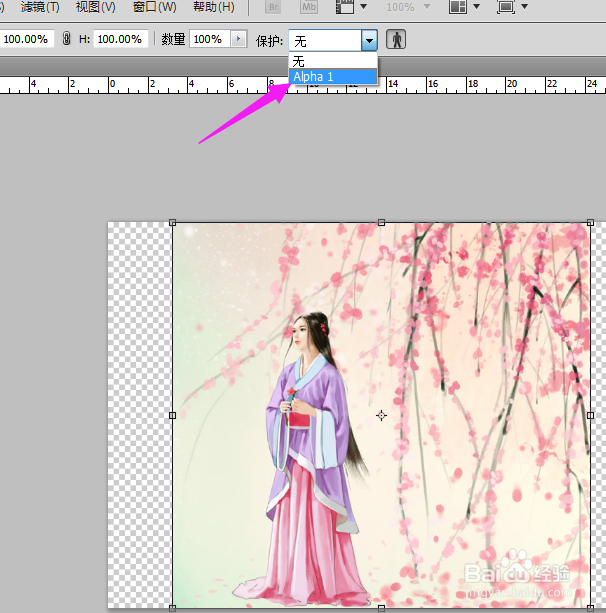Select Alpha 1 in the protect list
606x613 pixels.
click(333, 76)
